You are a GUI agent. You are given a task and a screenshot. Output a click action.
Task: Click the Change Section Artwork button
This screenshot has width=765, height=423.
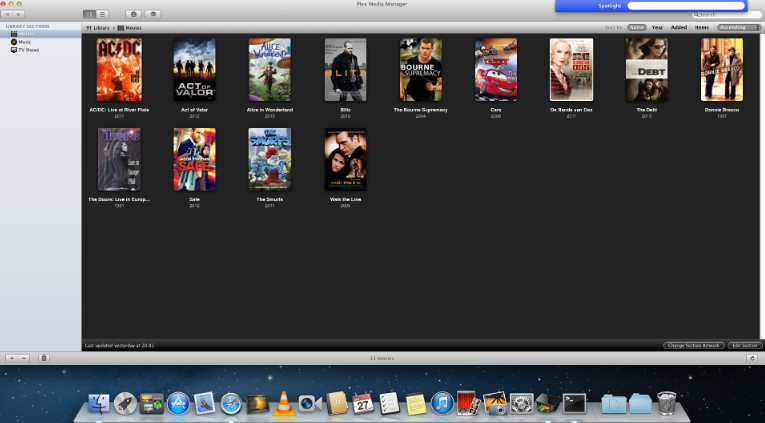[694, 345]
